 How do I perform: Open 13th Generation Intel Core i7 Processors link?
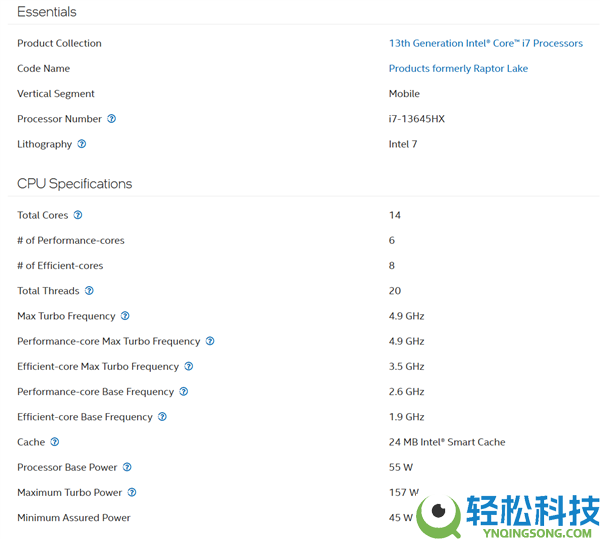(486, 43)
